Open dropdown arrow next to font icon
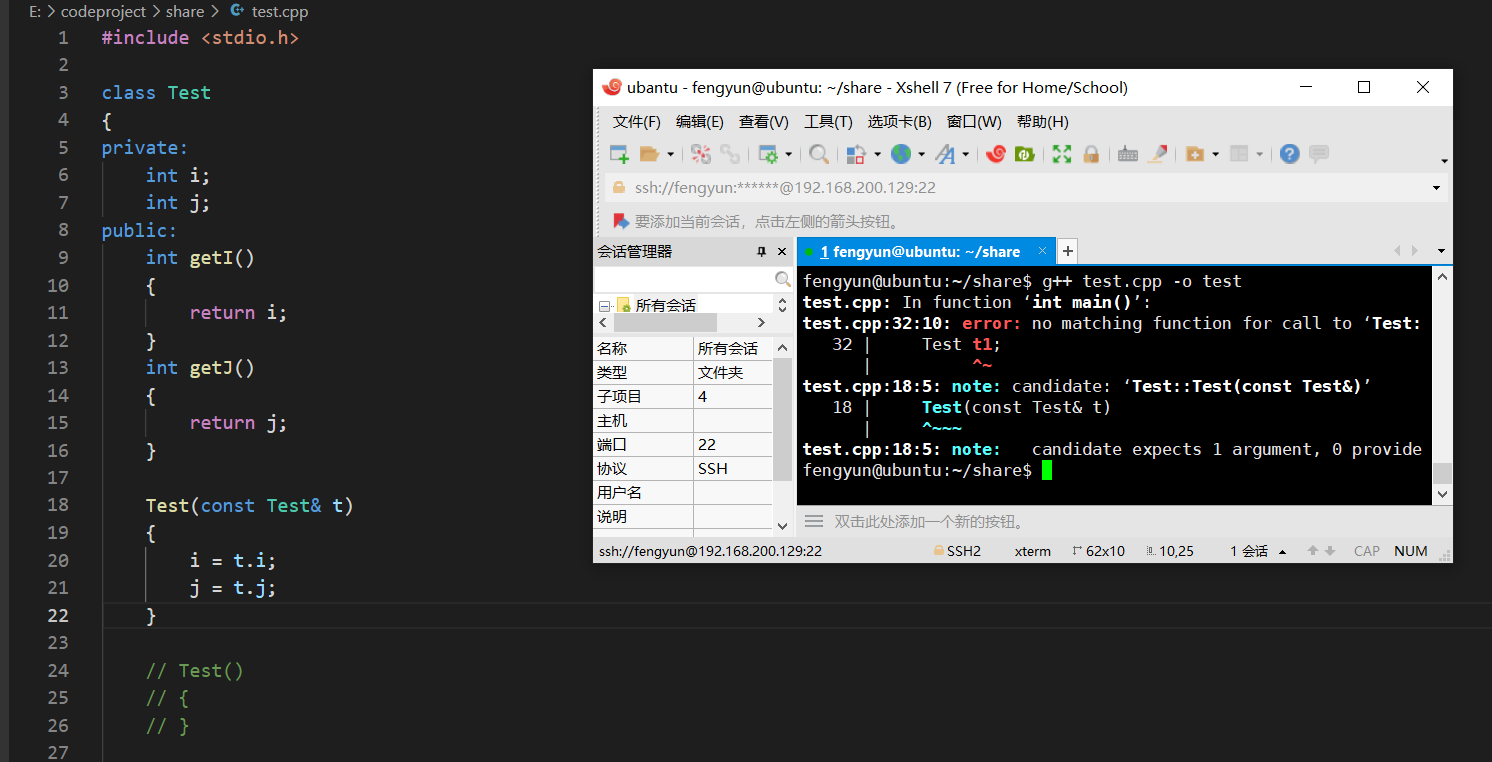The image size is (1492, 762). pyautogui.click(x=965, y=154)
